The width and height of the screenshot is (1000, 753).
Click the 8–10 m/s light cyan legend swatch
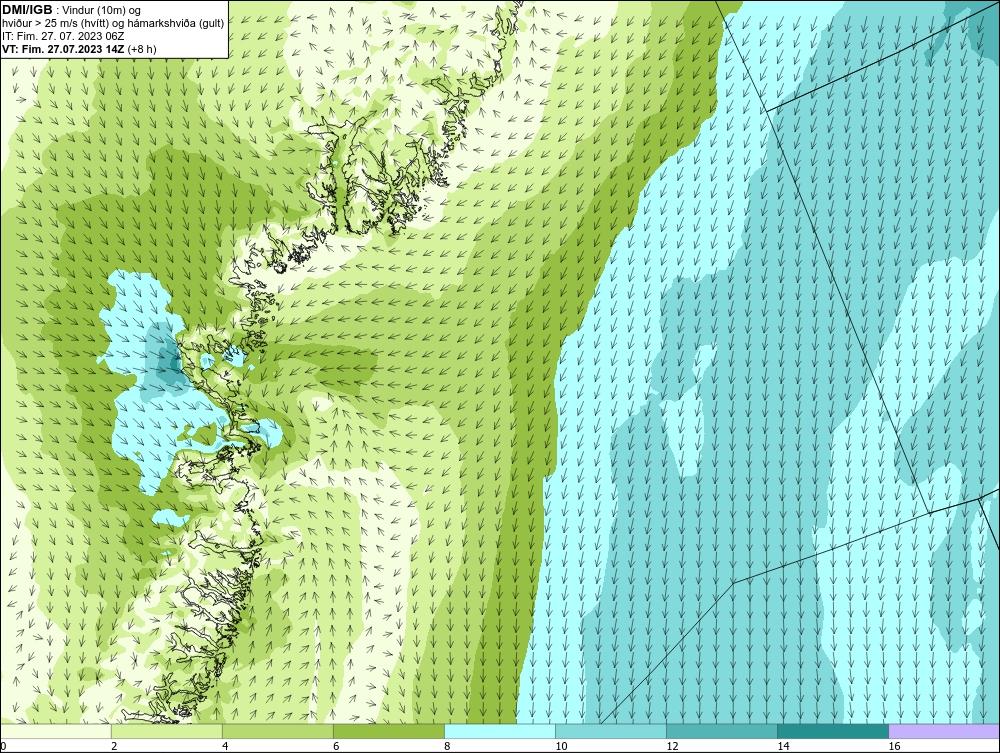tap(499, 731)
